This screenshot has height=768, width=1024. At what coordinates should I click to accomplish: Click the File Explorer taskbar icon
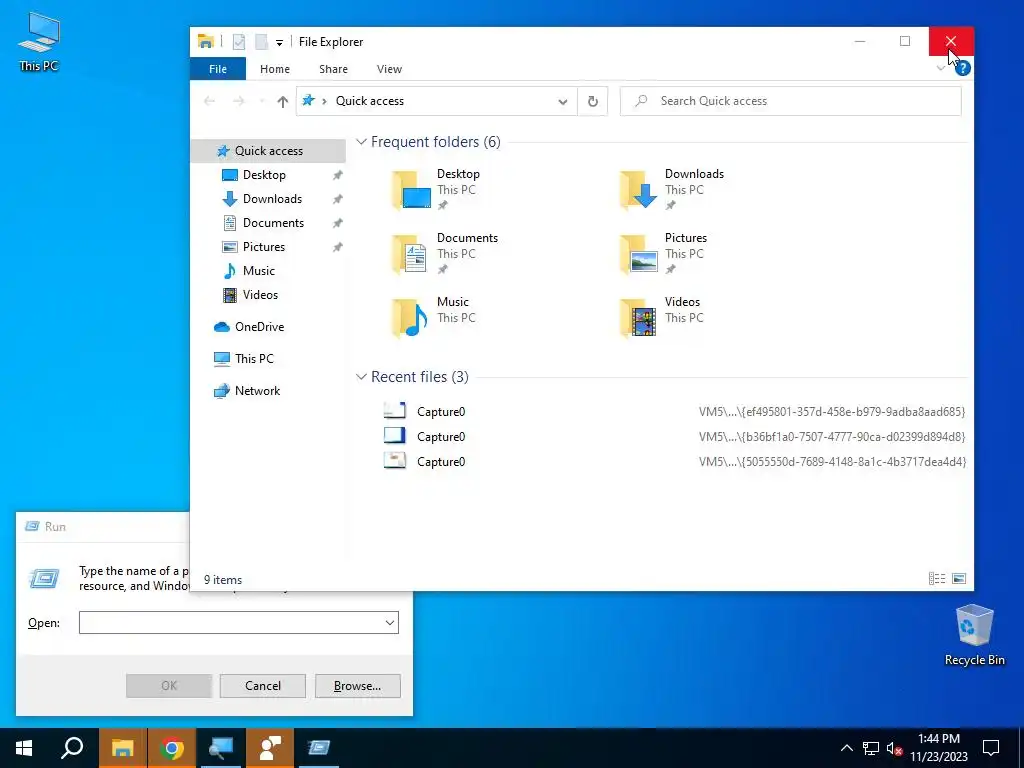[x=123, y=748]
